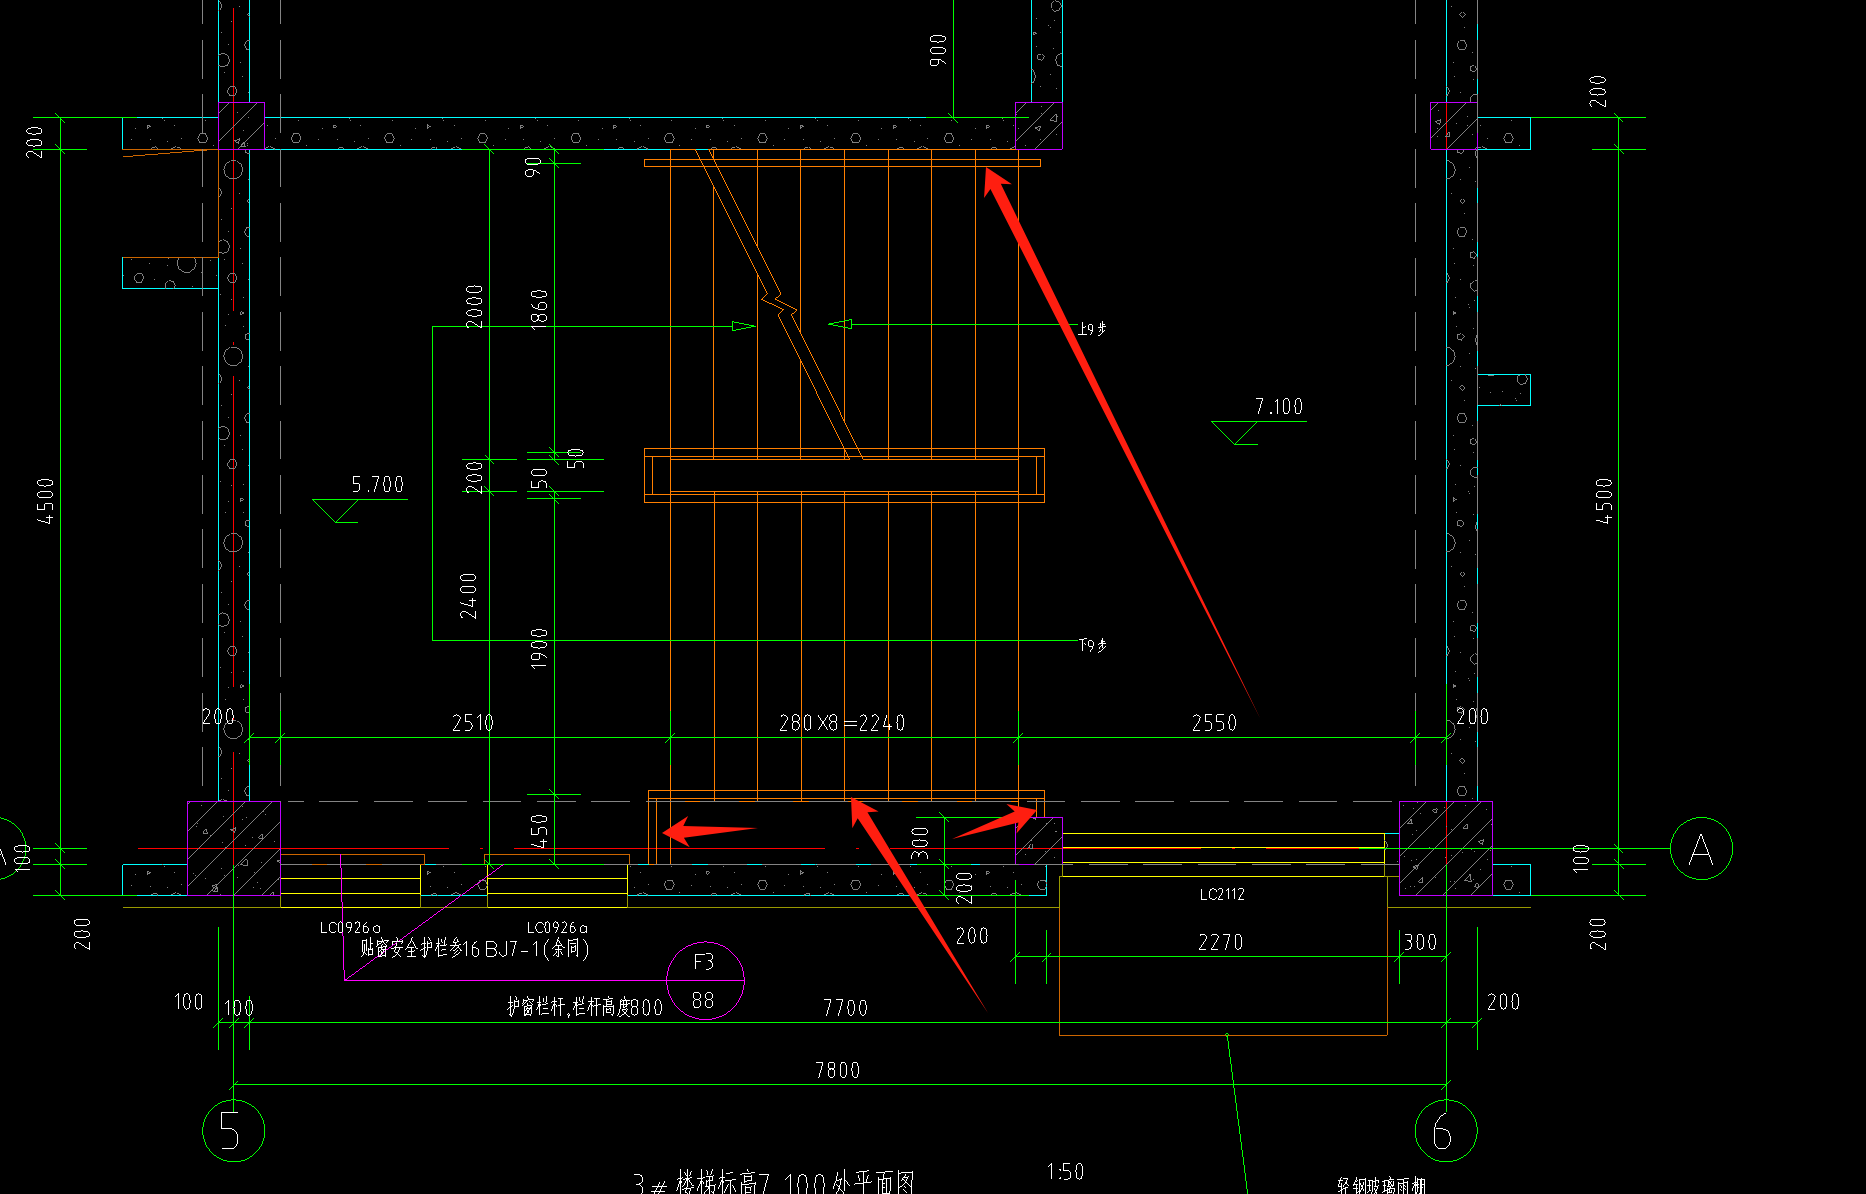Click the 1:50 scale text

(1065, 1171)
